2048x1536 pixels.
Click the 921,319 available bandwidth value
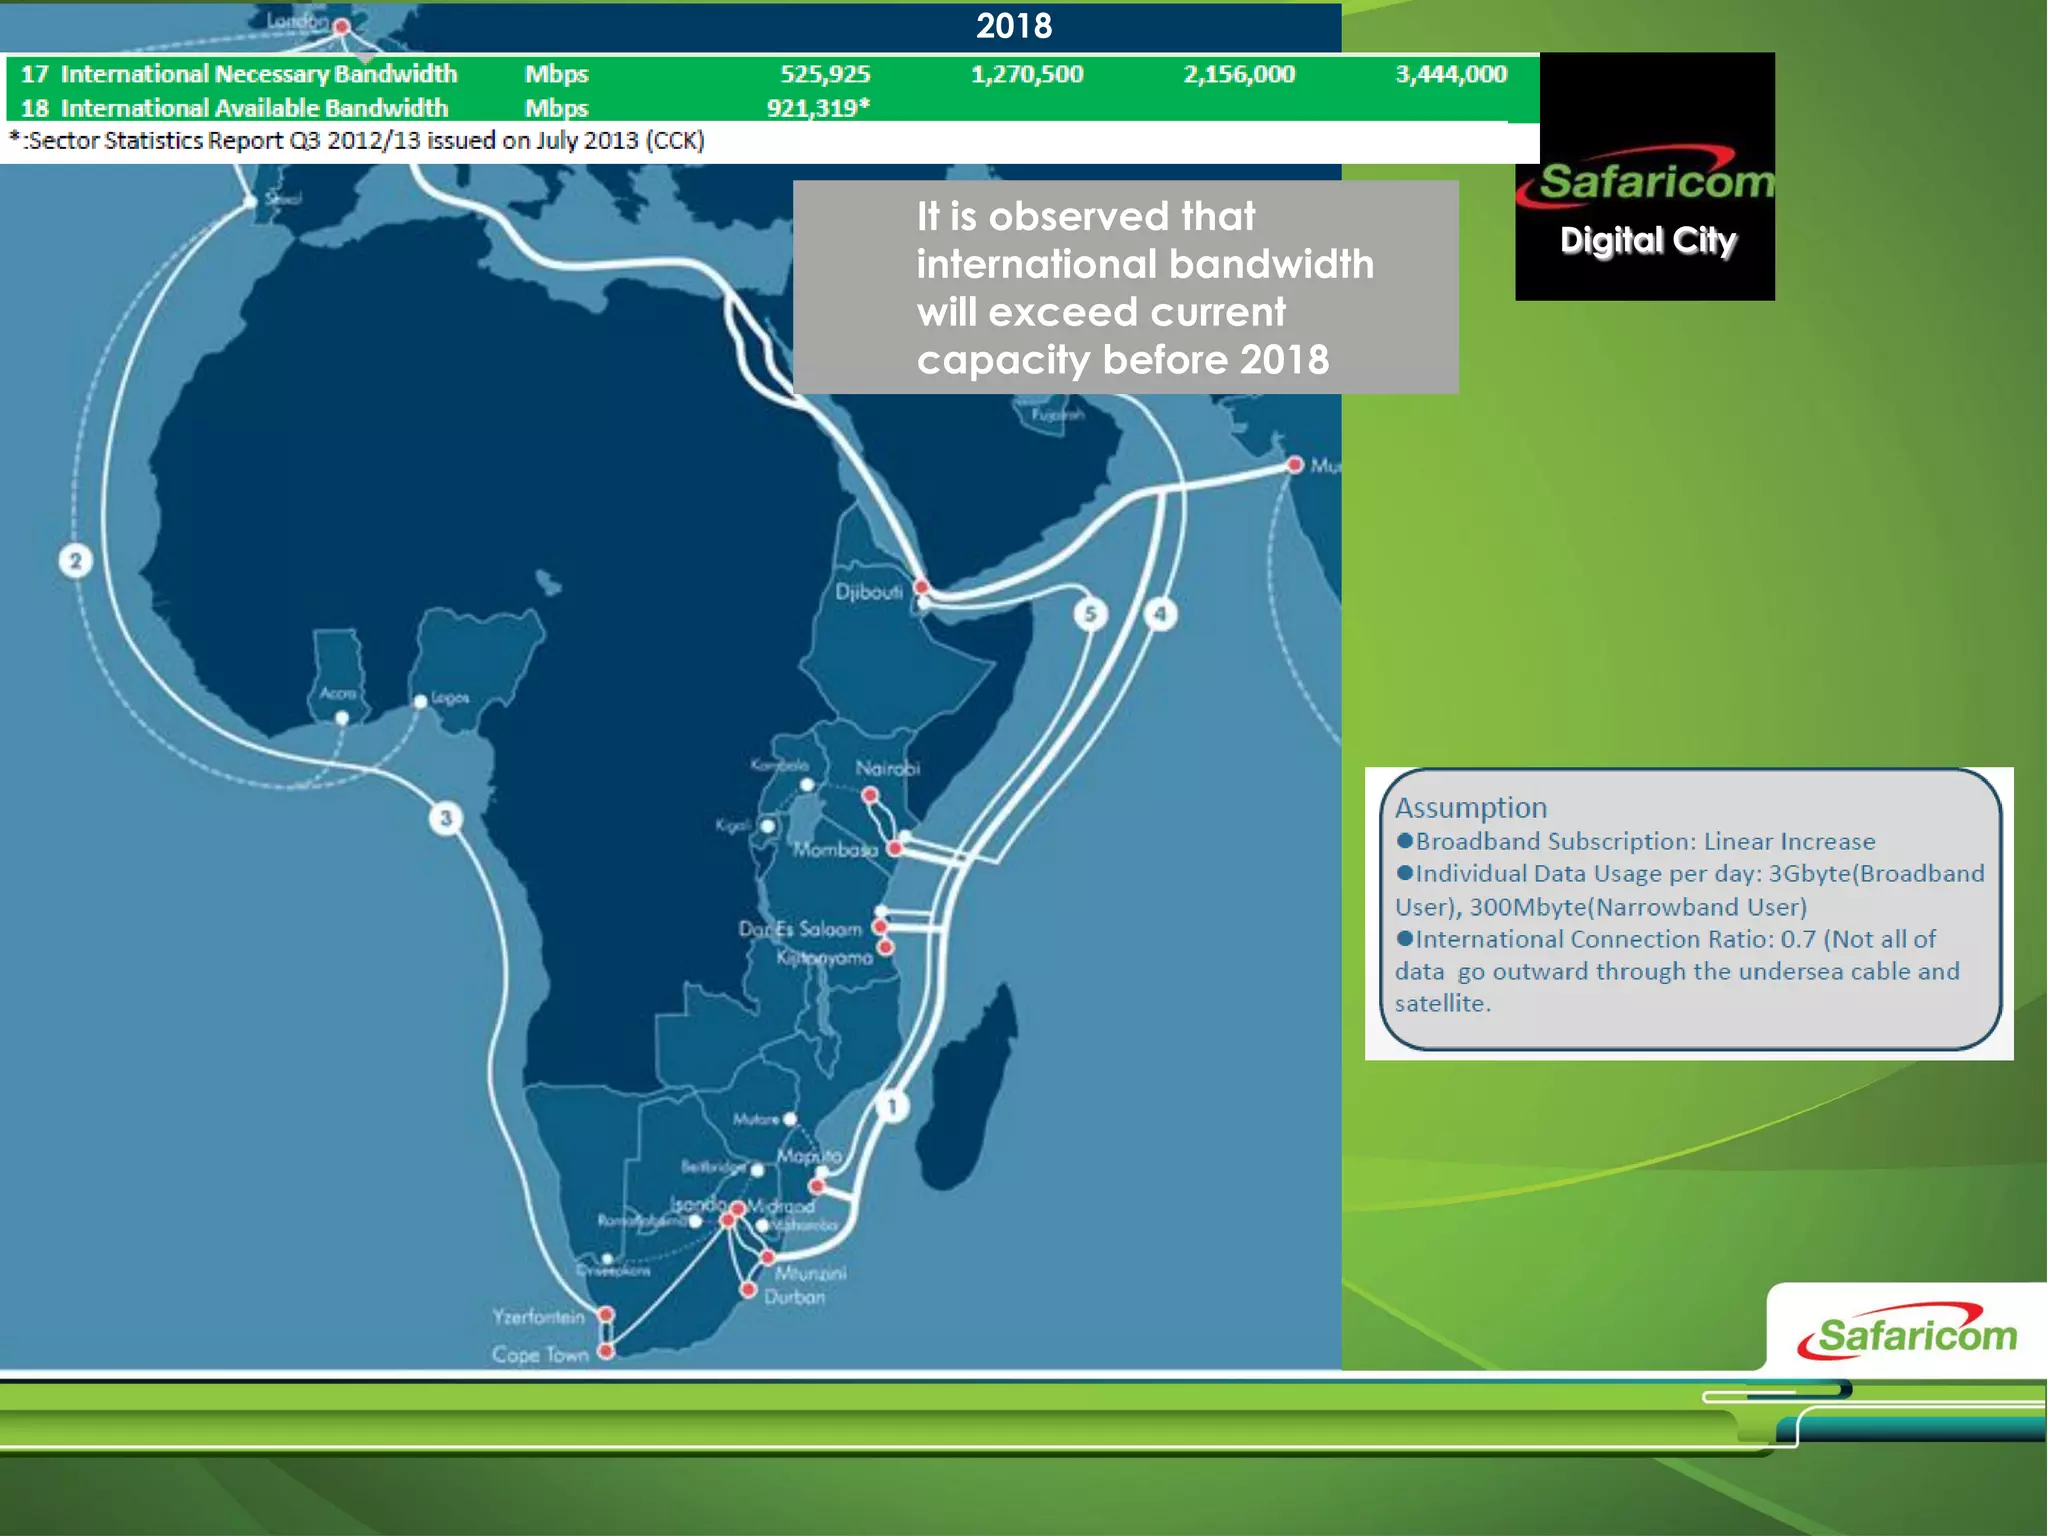817,108
